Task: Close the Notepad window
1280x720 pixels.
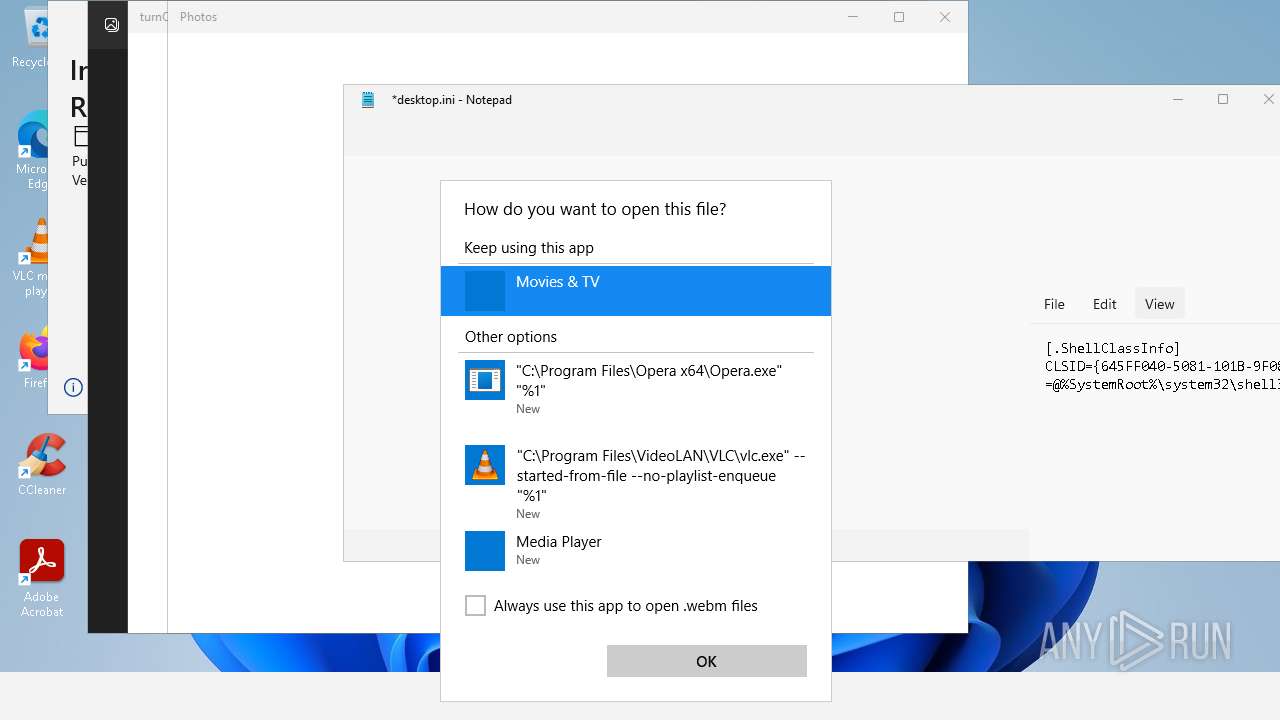Action: pos(1268,100)
